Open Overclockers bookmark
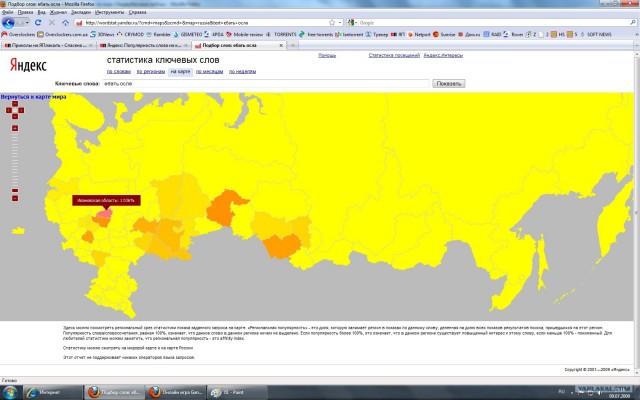 tap(19, 34)
